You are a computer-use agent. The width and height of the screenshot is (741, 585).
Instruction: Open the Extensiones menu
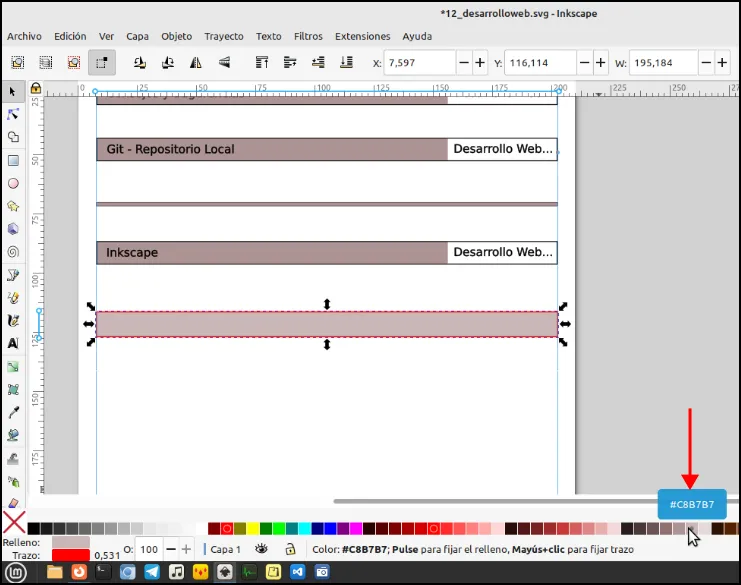point(362,36)
